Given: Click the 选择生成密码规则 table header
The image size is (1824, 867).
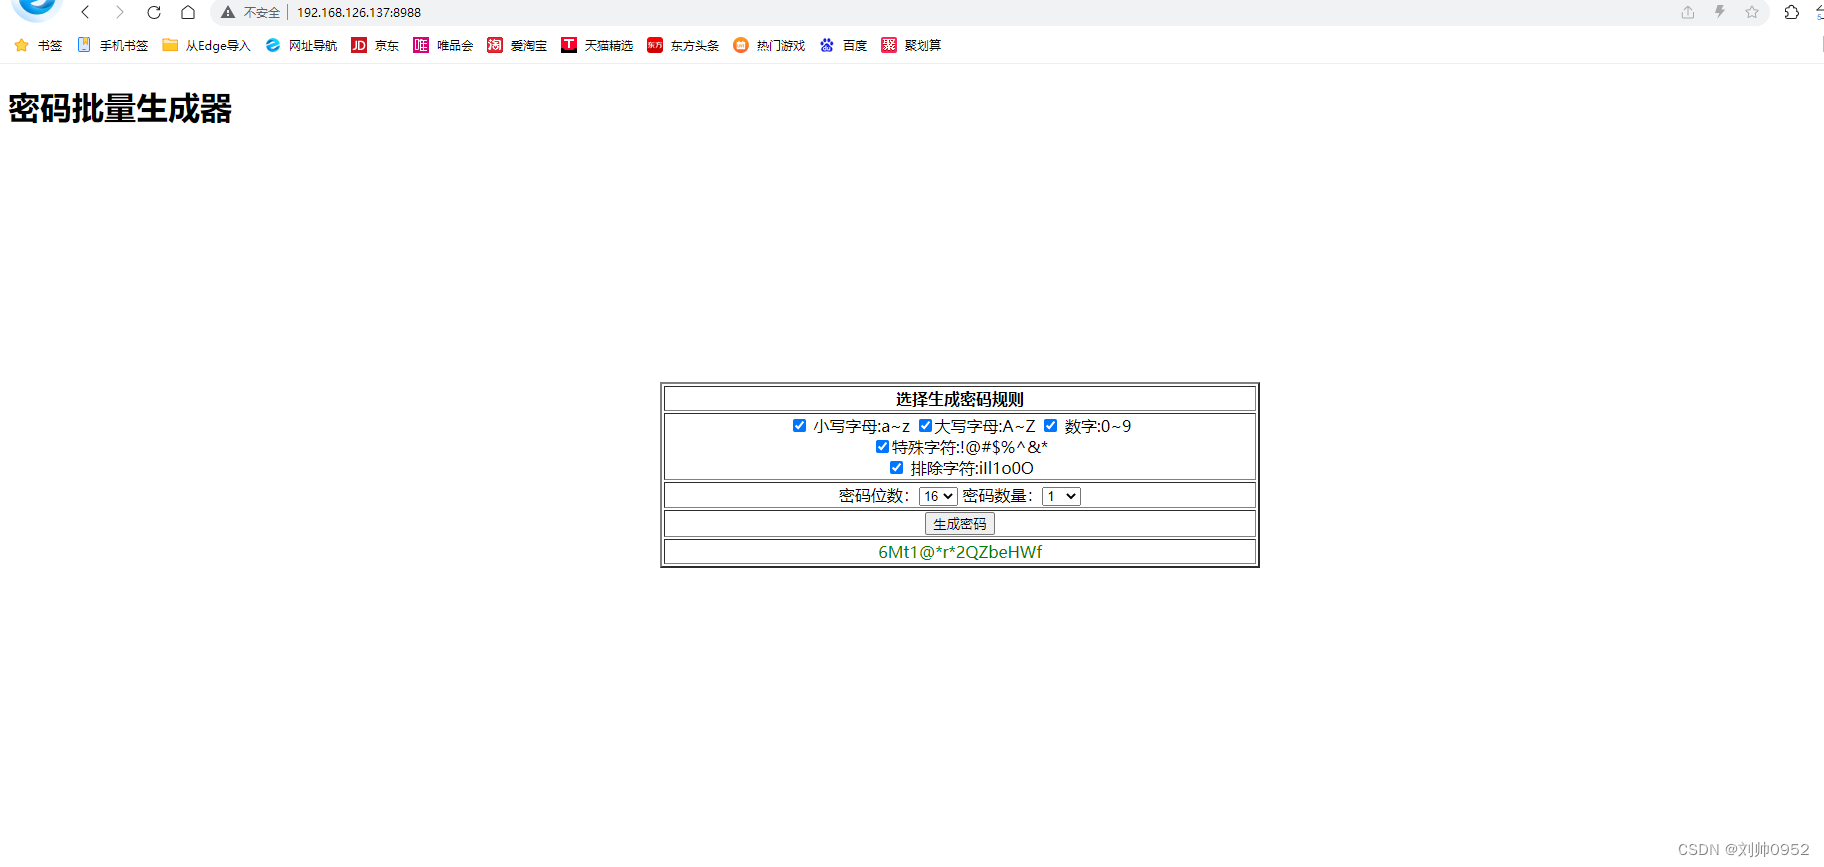Looking at the screenshot, I should coord(960,399).
